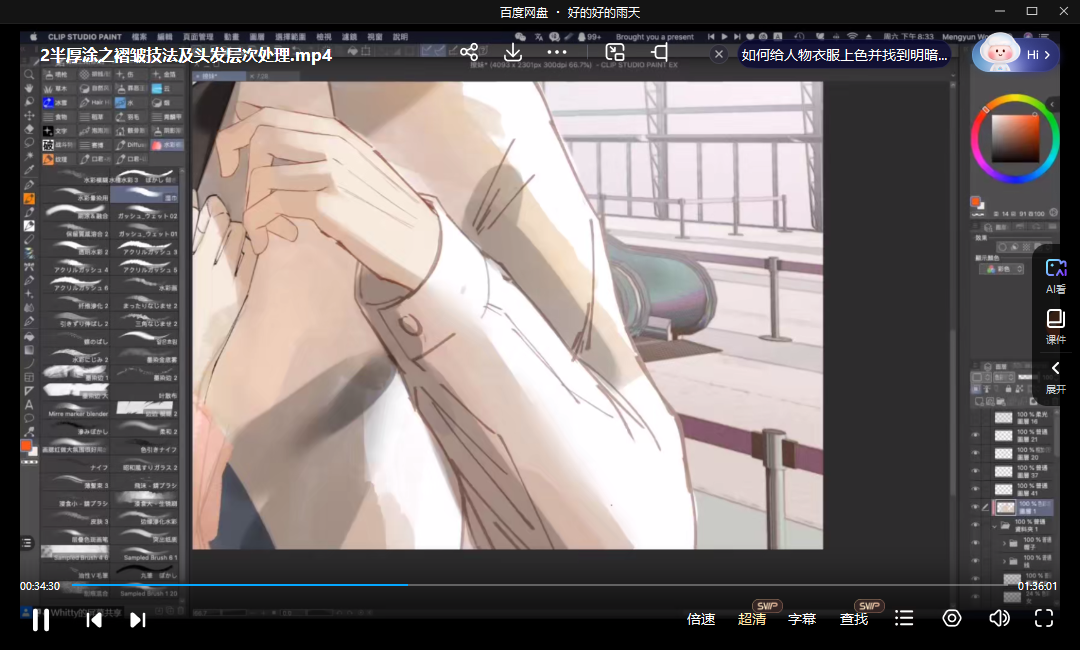
Task: Open the Hi assistant avatar button
Action: pyautogui.click(x=1015, y=54)
